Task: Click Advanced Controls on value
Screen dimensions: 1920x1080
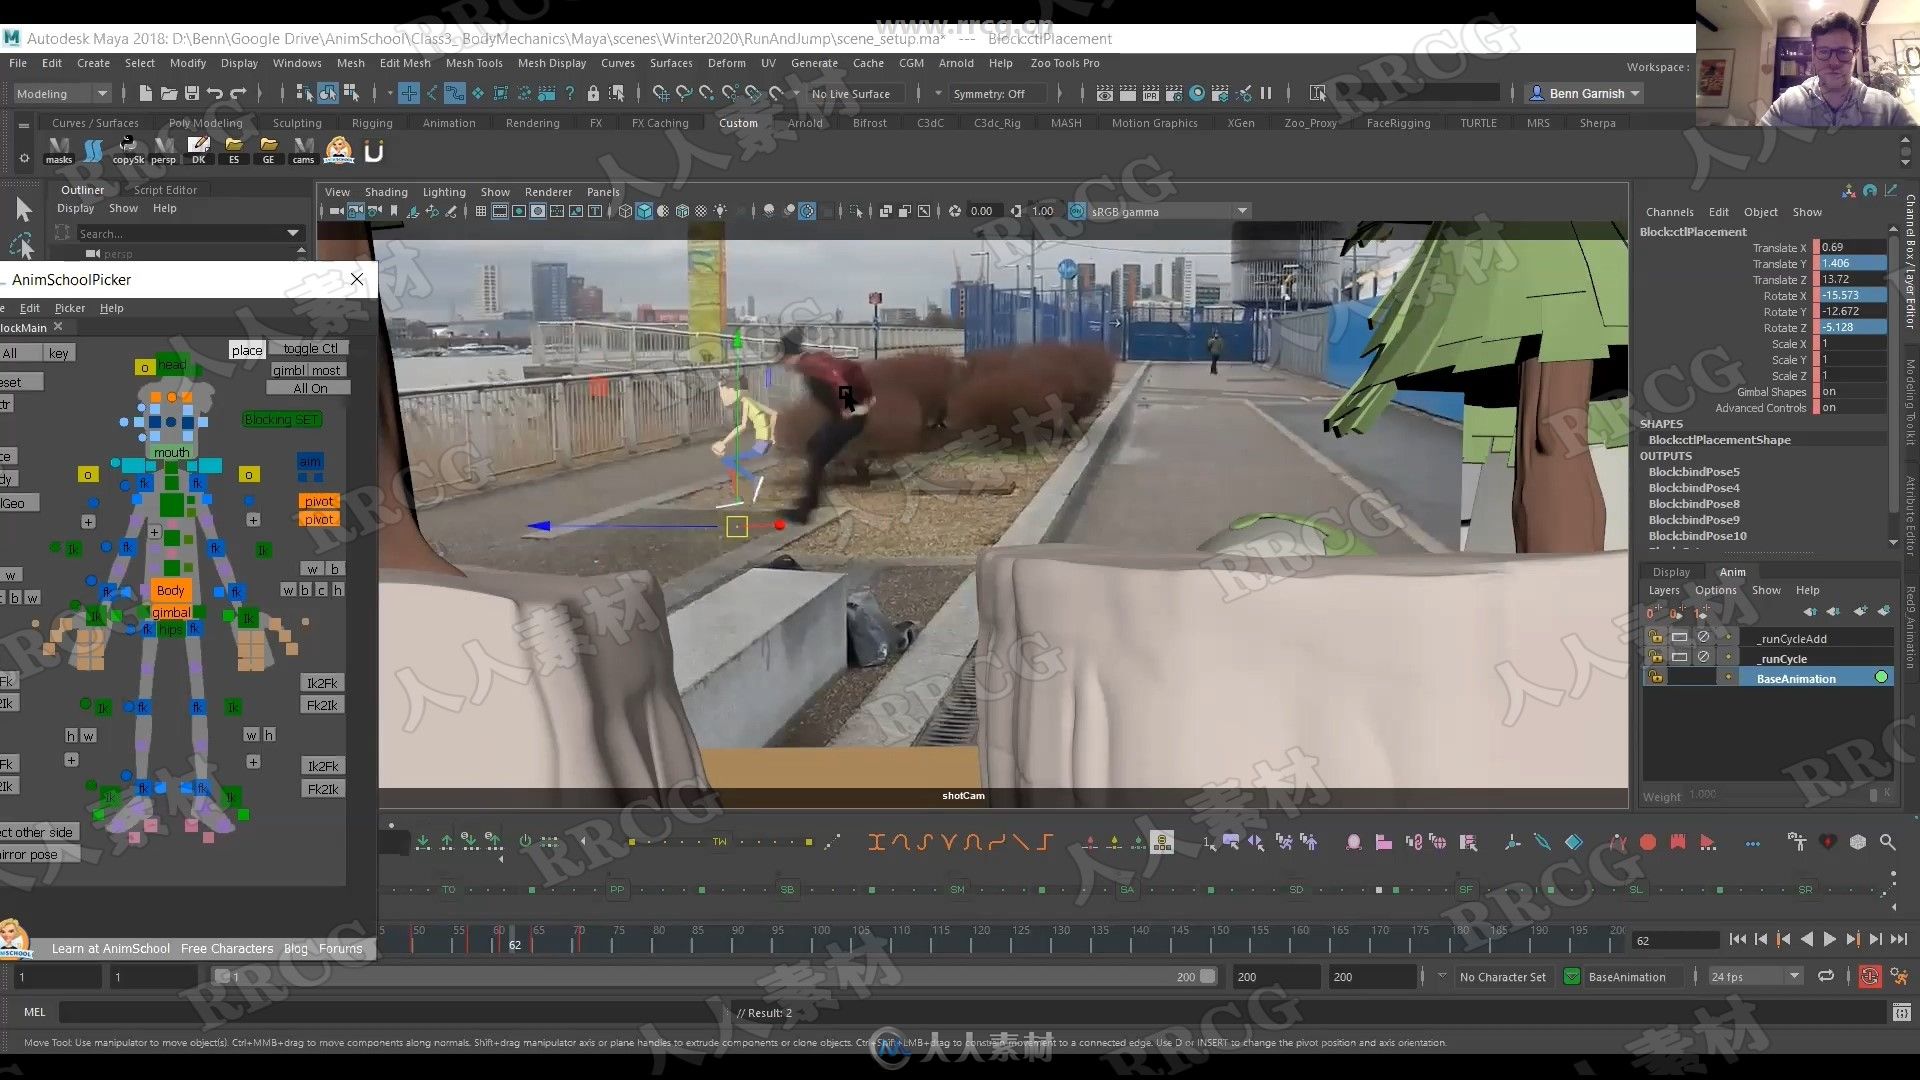Action: pyautogui.click(x=1852, y=408)
